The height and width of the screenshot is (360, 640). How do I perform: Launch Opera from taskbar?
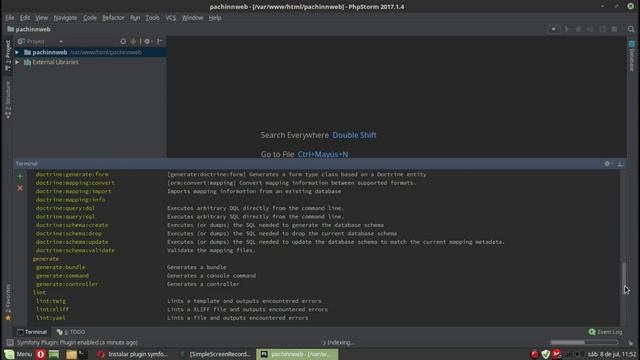[40, 354]
